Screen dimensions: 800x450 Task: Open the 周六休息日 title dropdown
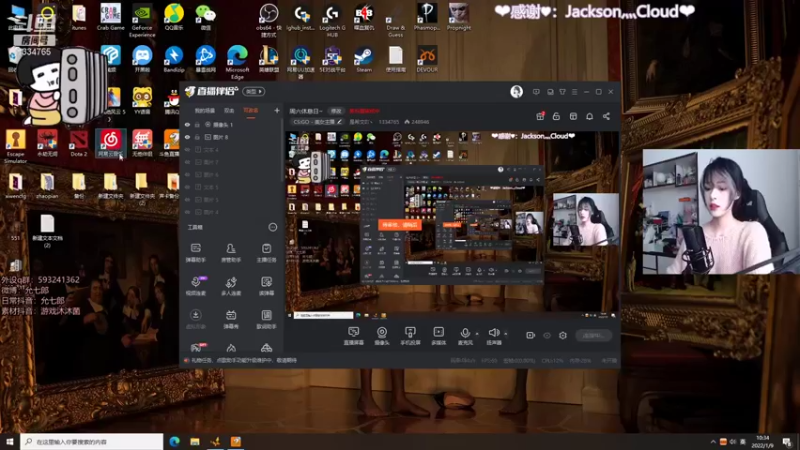click(306, 111)
